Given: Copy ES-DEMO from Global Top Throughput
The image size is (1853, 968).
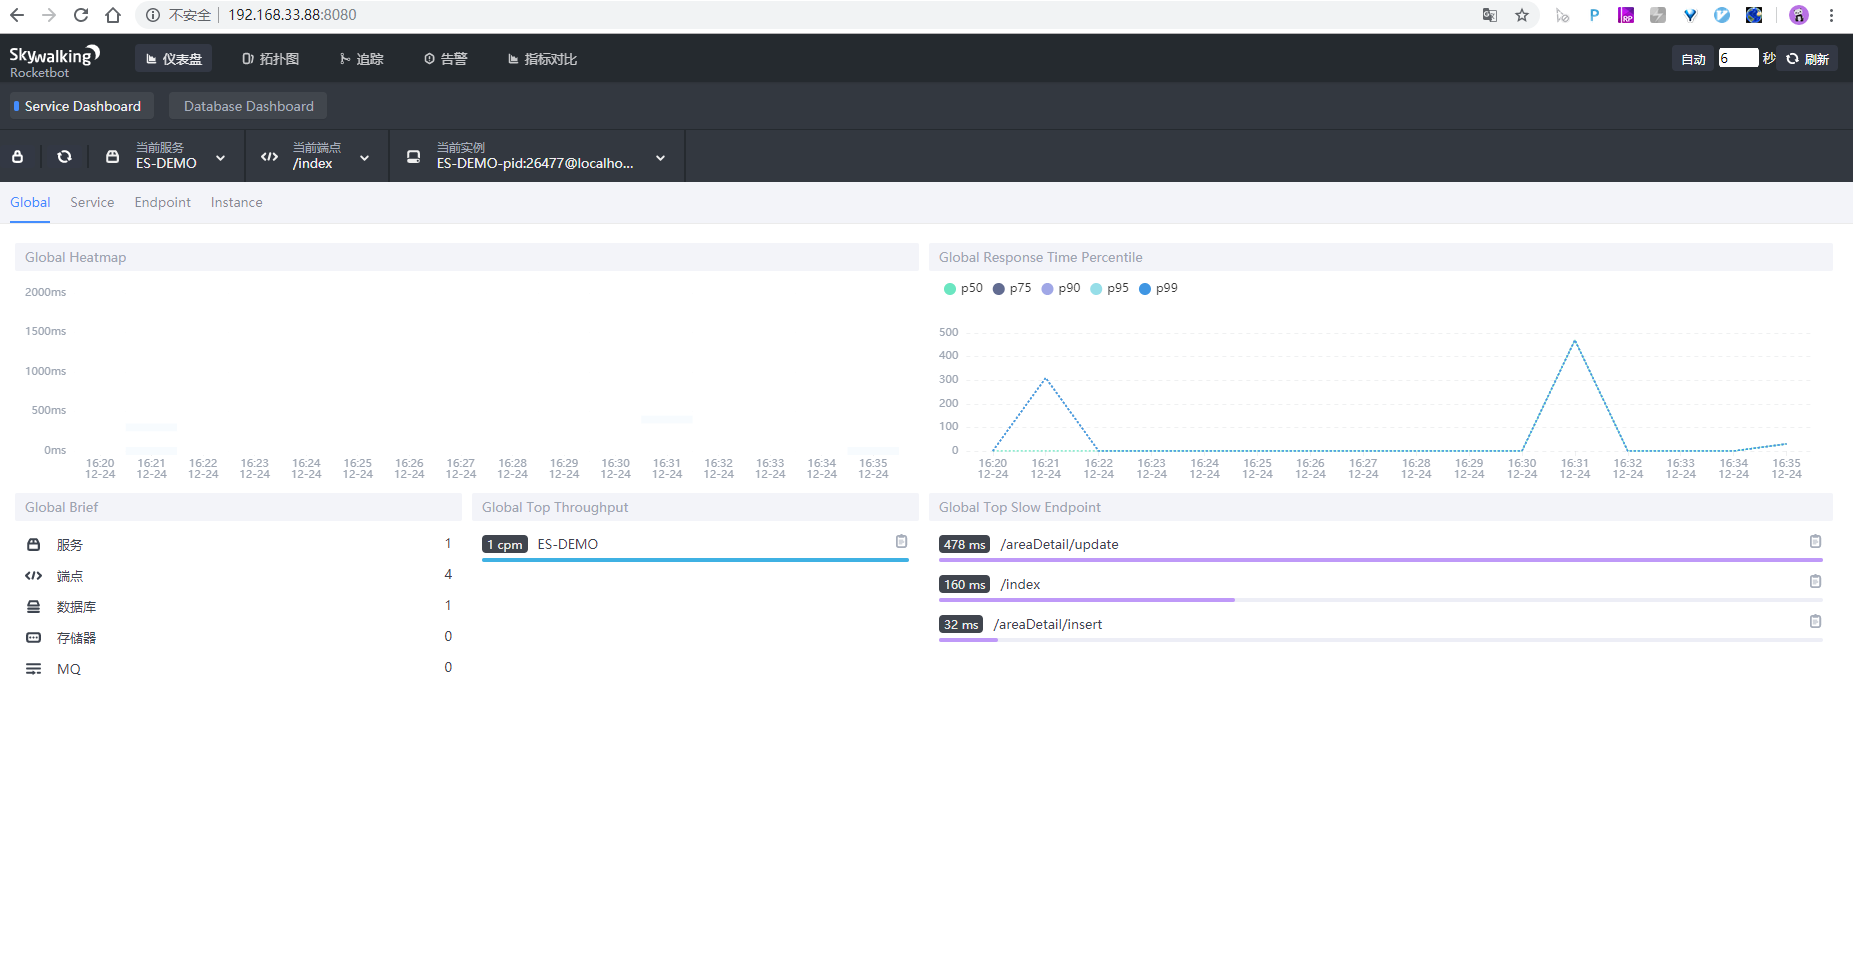Looking at the screenshot, I should click(901, 541).
